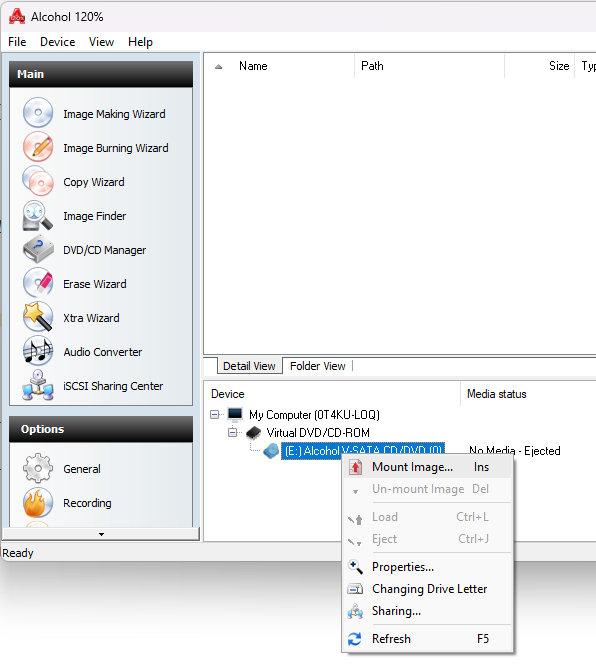Click the Properties magnifier icon in context menu
The image size is (596, 666).
point(355,567)
